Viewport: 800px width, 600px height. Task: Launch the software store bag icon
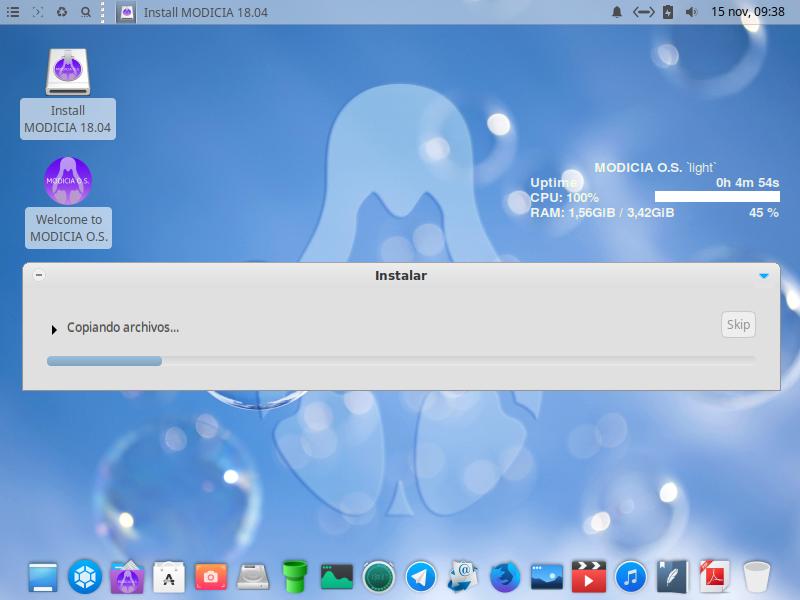coord(169,577)
